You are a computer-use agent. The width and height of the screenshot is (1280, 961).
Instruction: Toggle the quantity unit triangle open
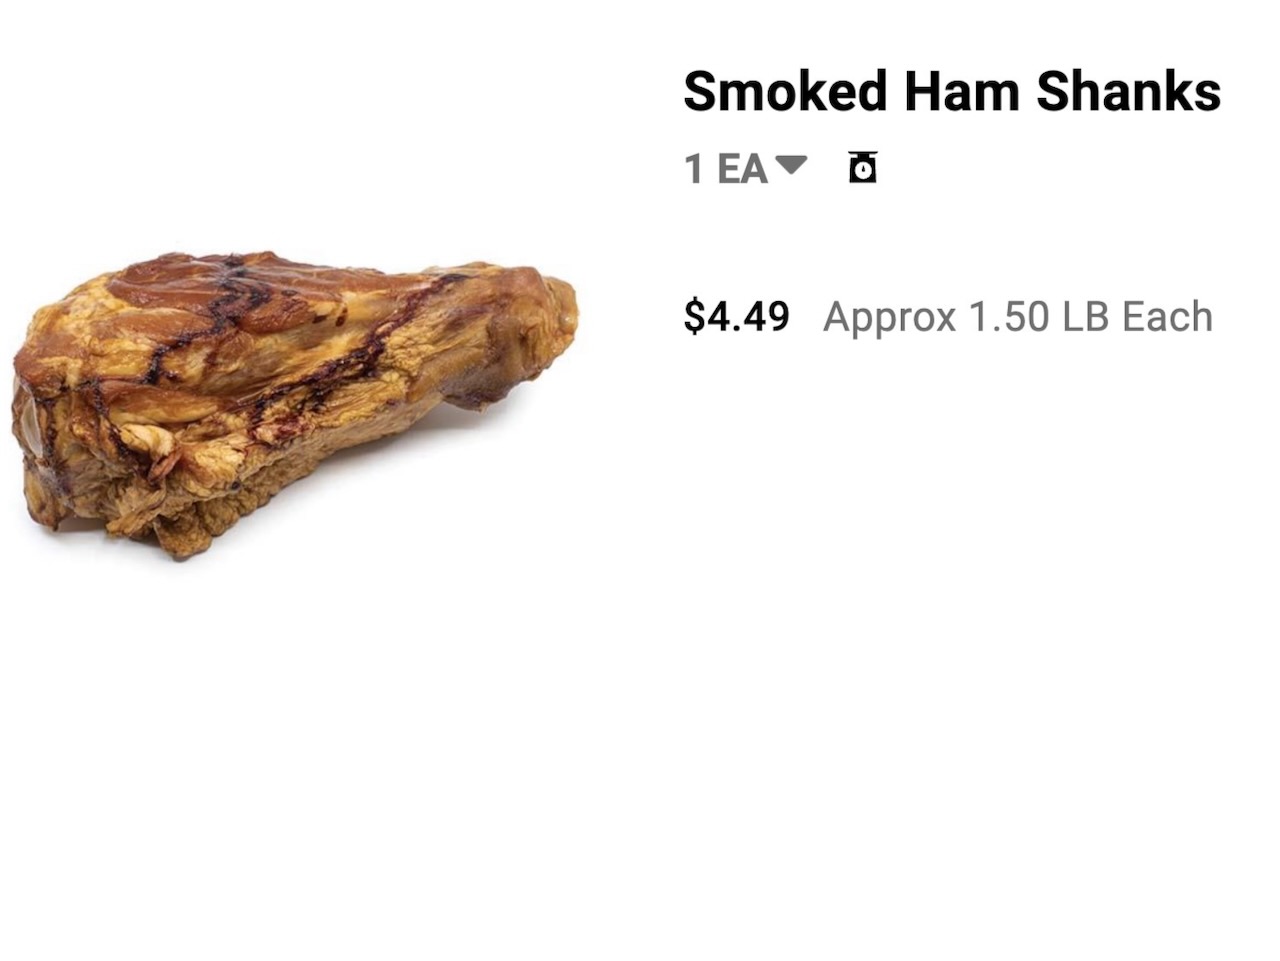790,165
